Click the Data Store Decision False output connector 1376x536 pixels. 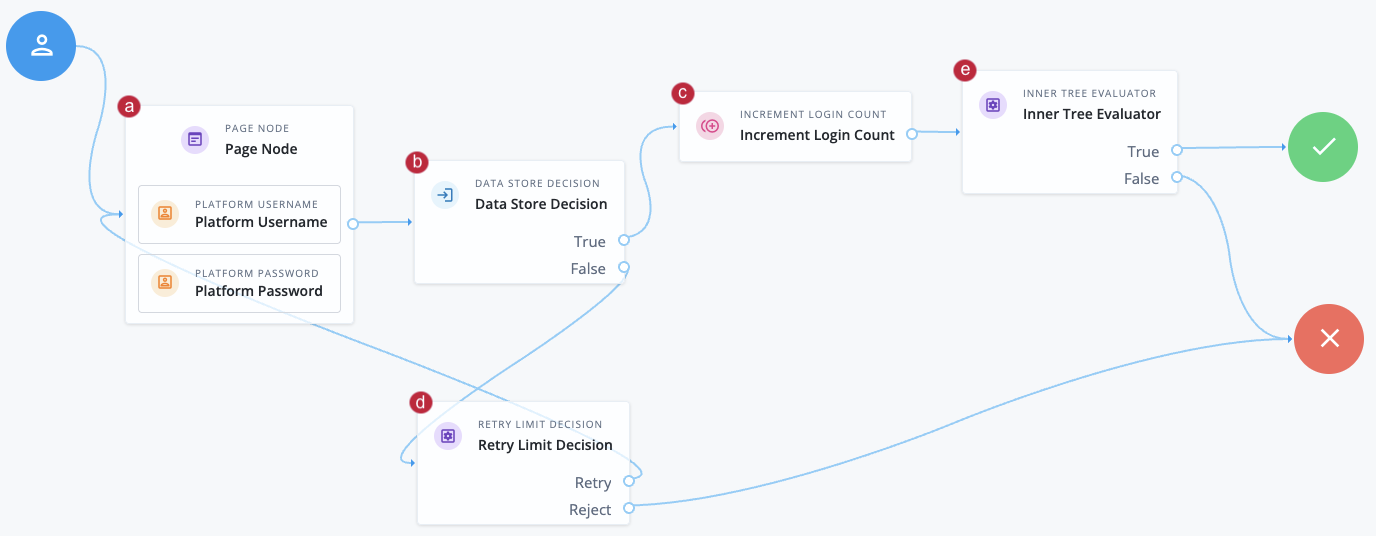pyautogui.click(x=624, y=267)
